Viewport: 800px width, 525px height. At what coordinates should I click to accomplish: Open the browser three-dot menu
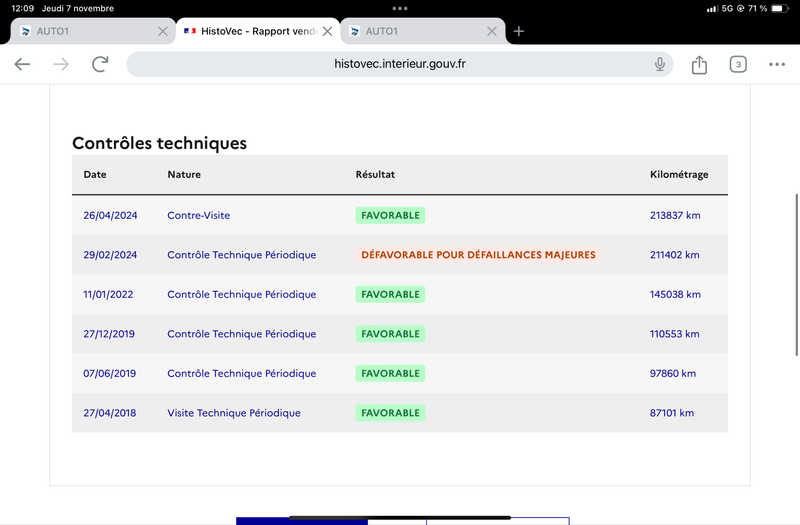point(777,64)
